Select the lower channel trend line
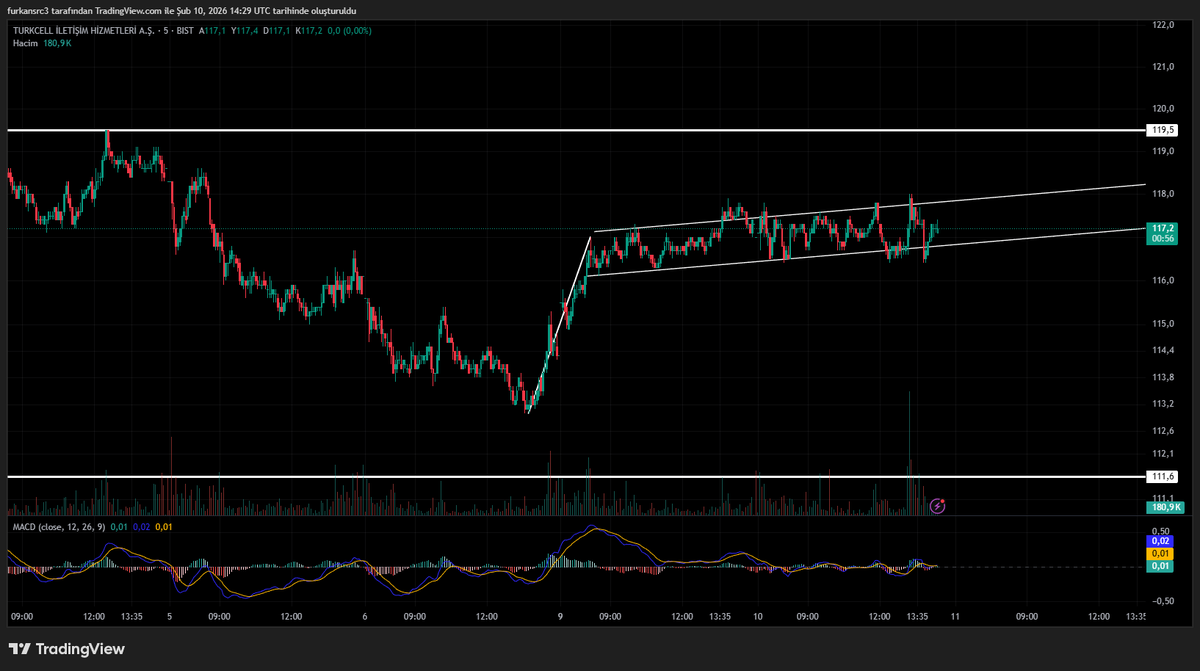Viewport: 1200px width, 671px height. pyautogui.click(x=865, y=252)
